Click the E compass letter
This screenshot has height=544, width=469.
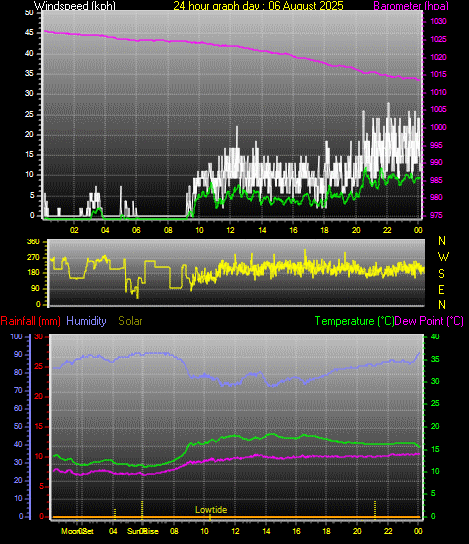[x=441, y=290]
